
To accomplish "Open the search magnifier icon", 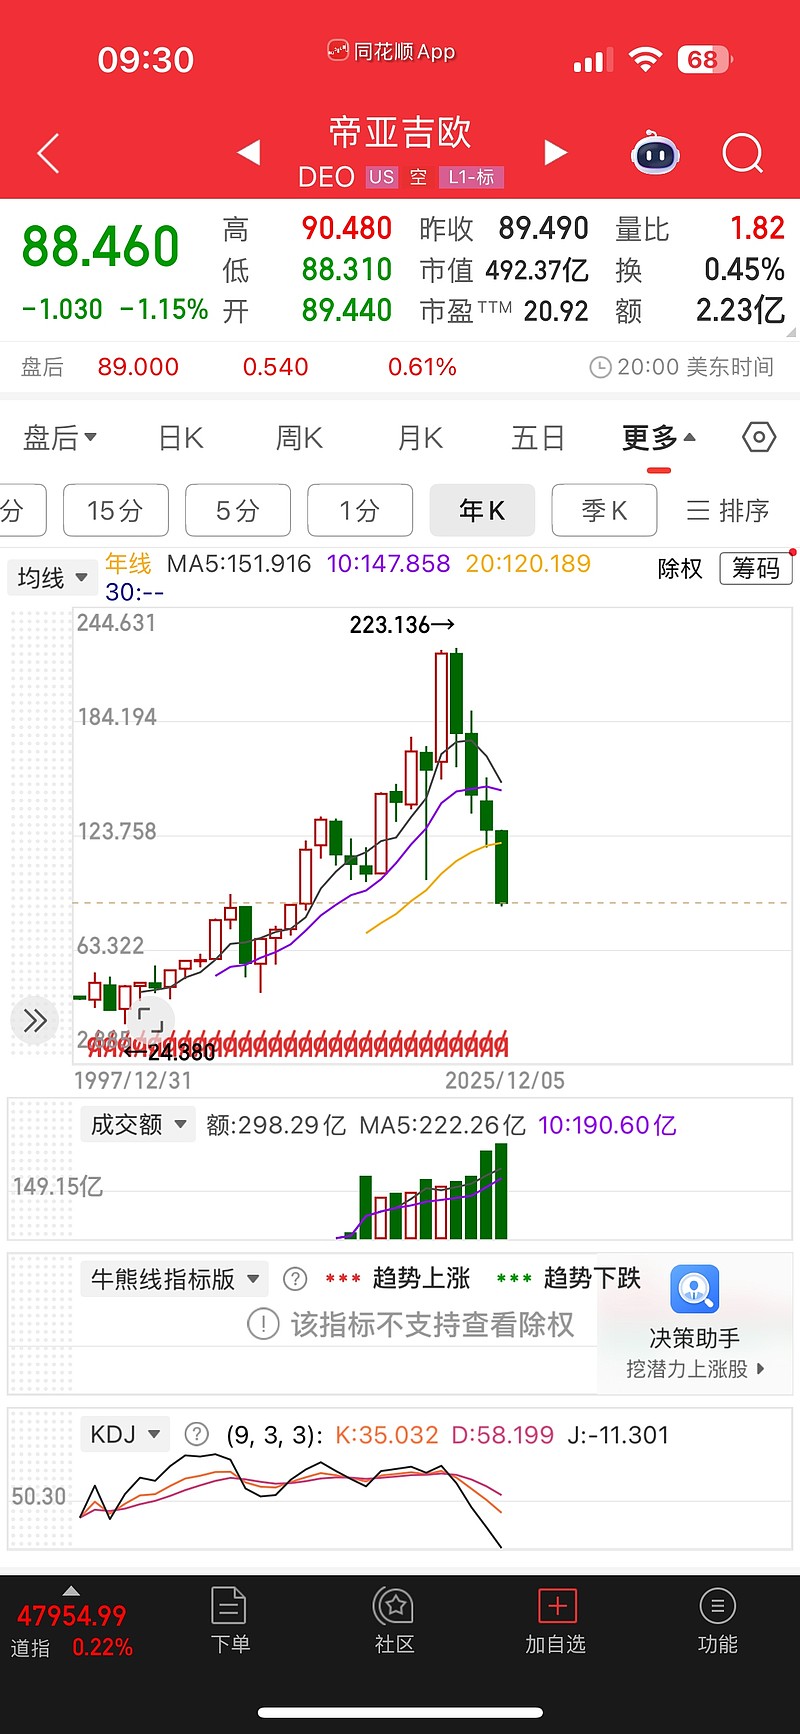I will pyautogui.click(x=742, y=154).
